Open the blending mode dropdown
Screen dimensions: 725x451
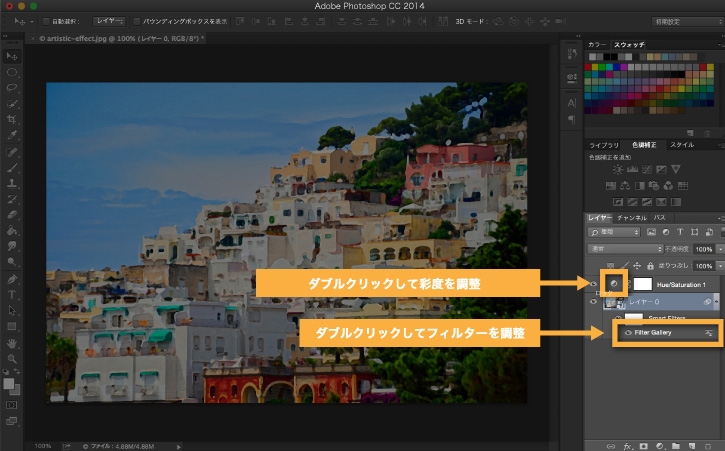pos(625,249)
